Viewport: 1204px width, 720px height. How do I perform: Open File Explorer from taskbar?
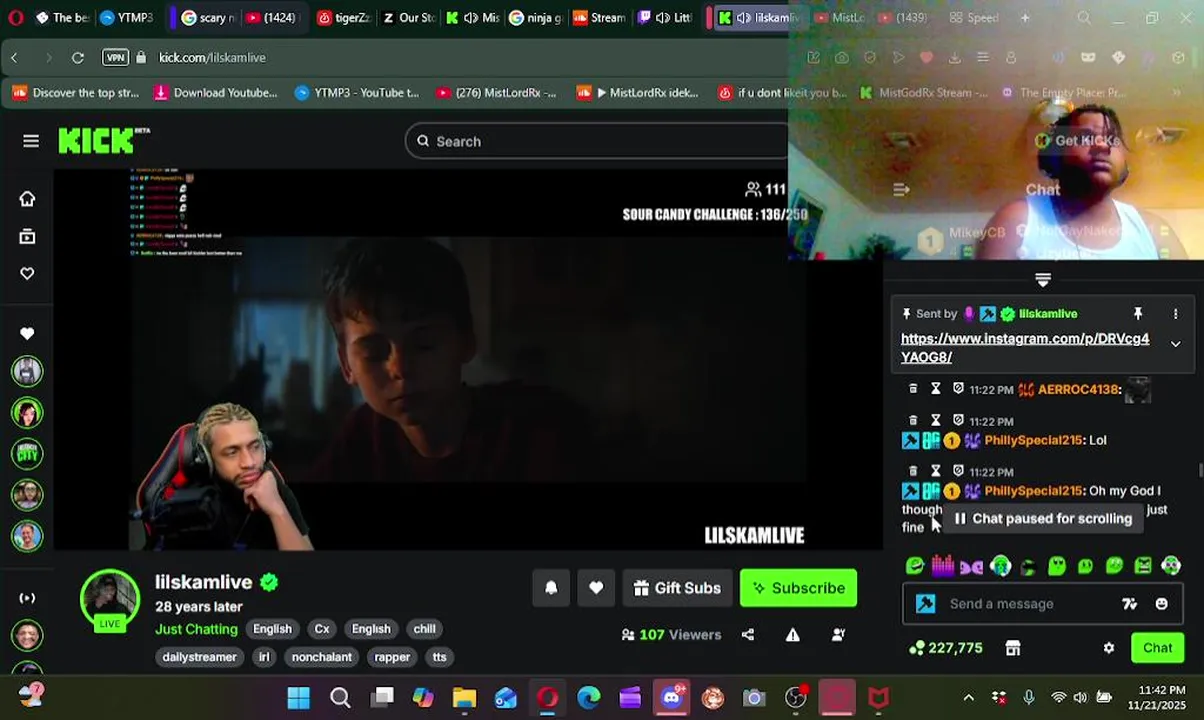(x=464, y=697)
